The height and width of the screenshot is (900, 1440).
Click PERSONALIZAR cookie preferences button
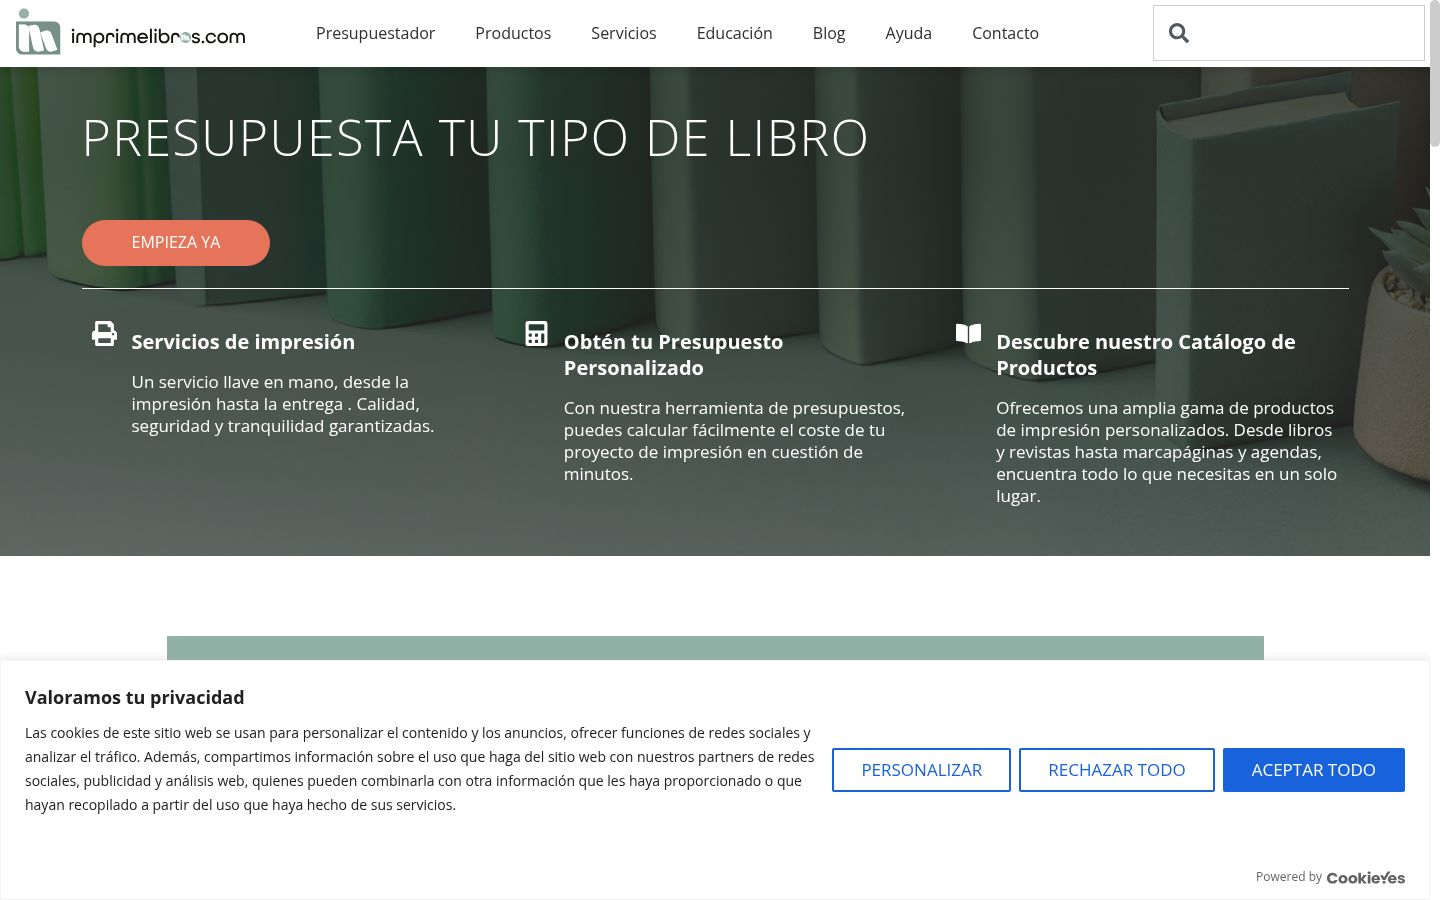click(921, 770)
